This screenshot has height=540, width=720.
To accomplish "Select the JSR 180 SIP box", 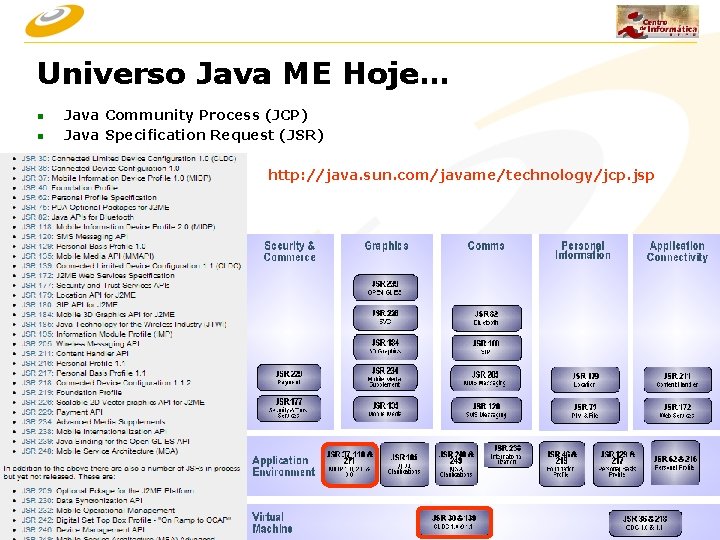I will [487, 348].
